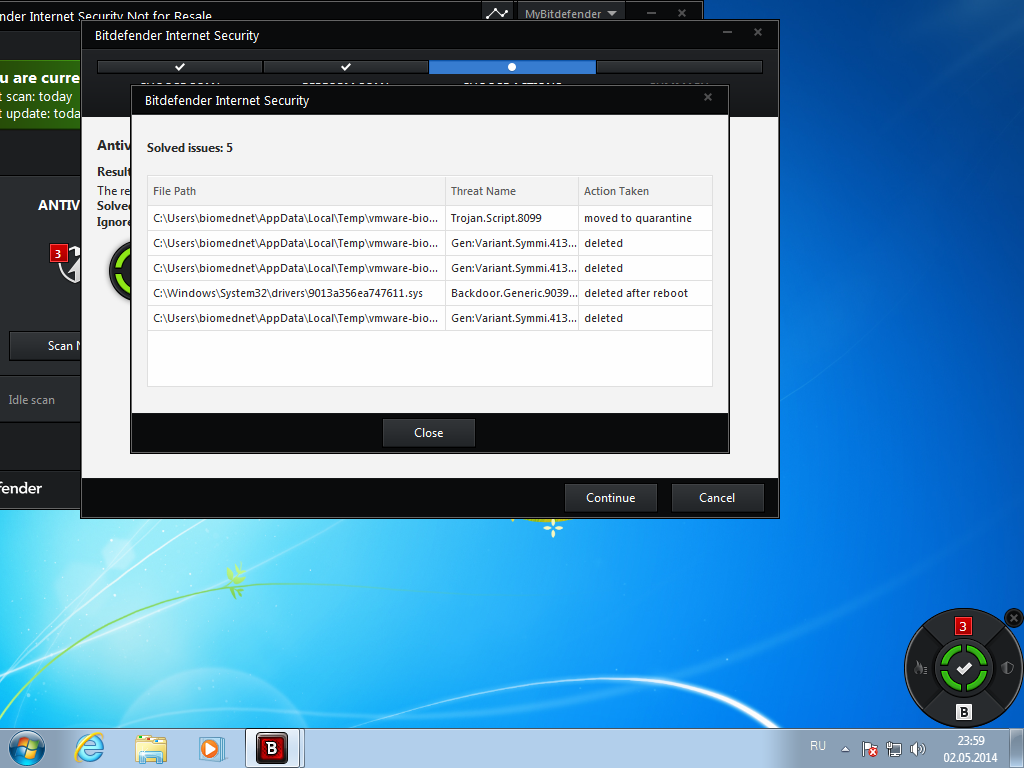Click the shield icon on the security widget
1024x768 pixels.
click(1007, 668)
